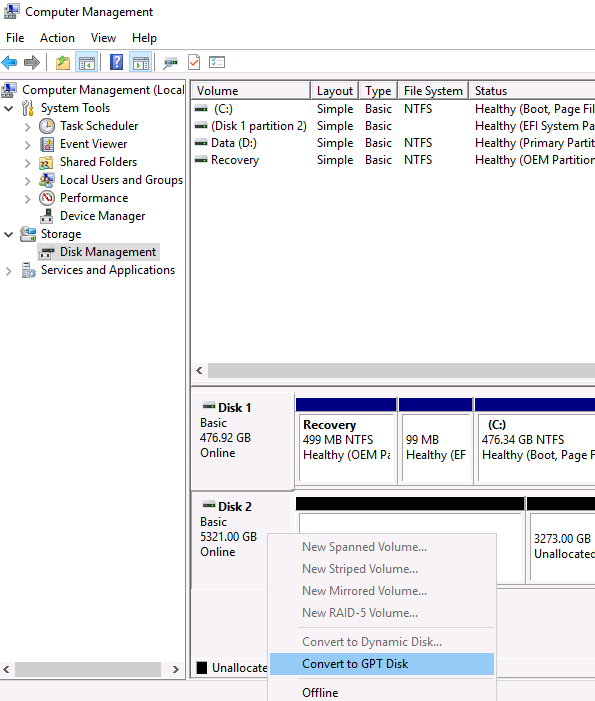Toggle Show/Hide Action Pane toolbar icon
The image size is (595, 701).
pyautogui.click(x=141, y=63)
